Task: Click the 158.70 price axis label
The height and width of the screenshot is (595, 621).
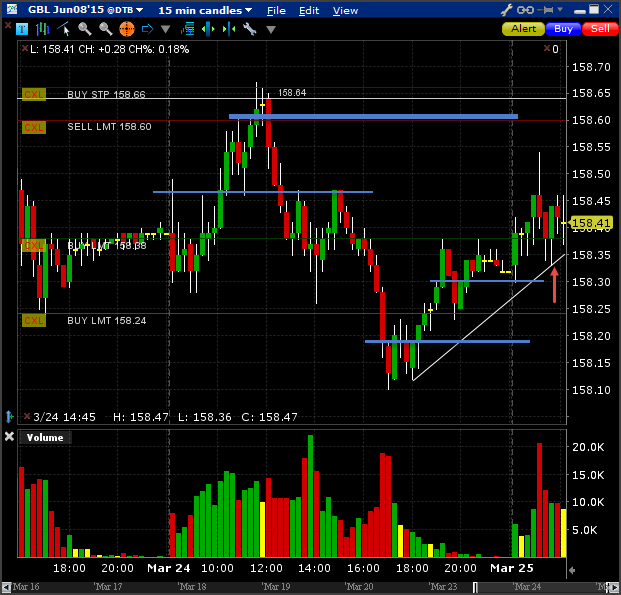Action: click(x=591, y=67)
